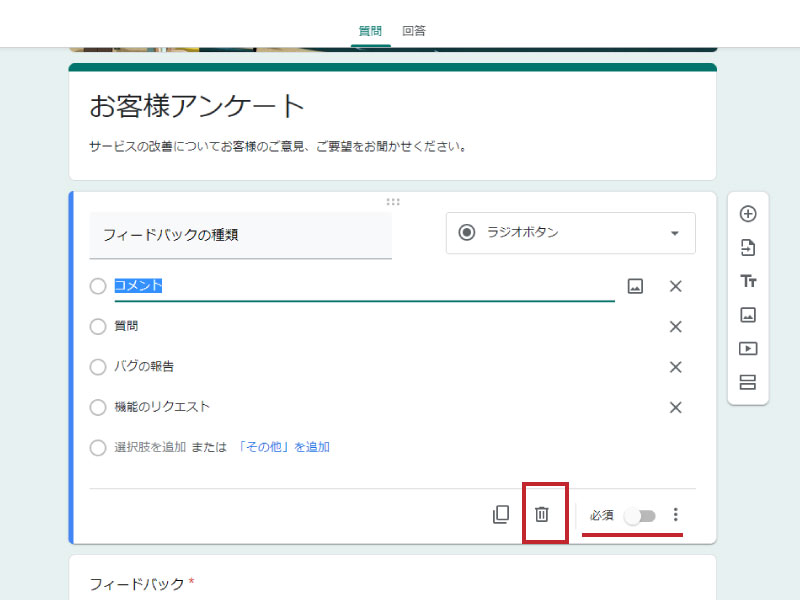
Task: Add a new question from the side toolbar
Action: click(747, 214)
